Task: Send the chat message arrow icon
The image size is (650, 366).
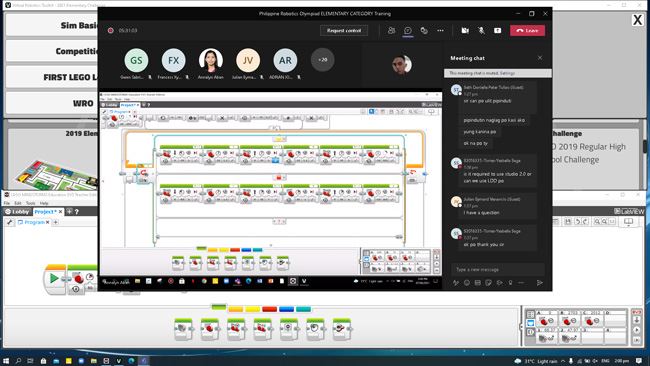Action: 539,283
